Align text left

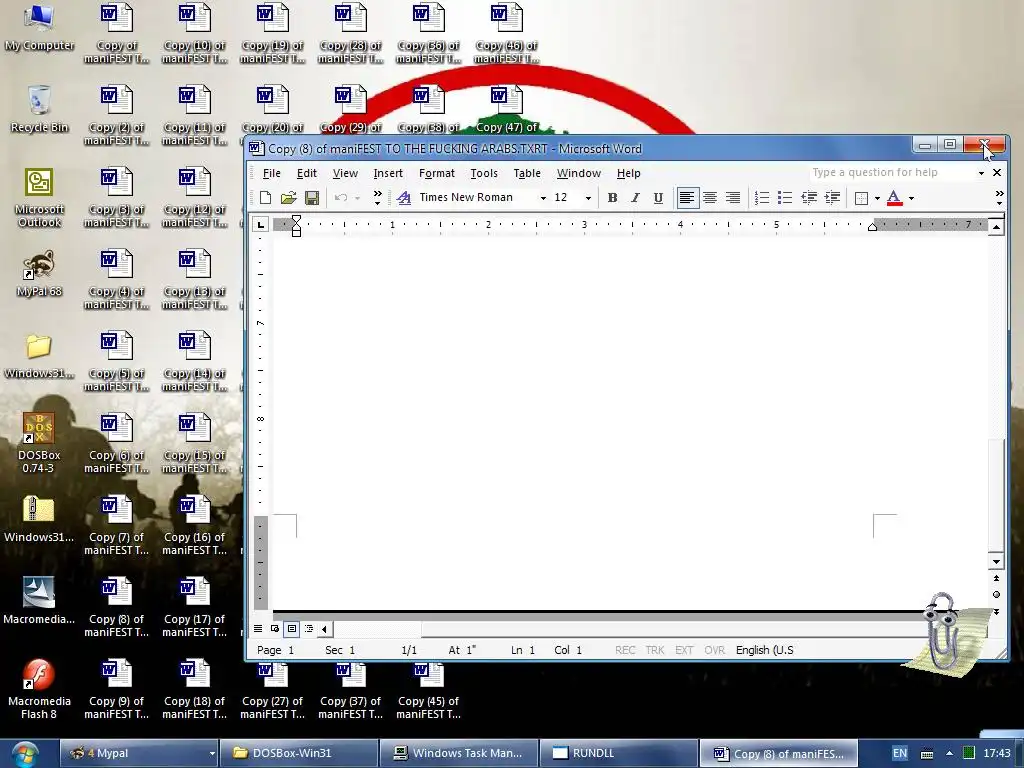pyautogui.click(x=686, y=198)
